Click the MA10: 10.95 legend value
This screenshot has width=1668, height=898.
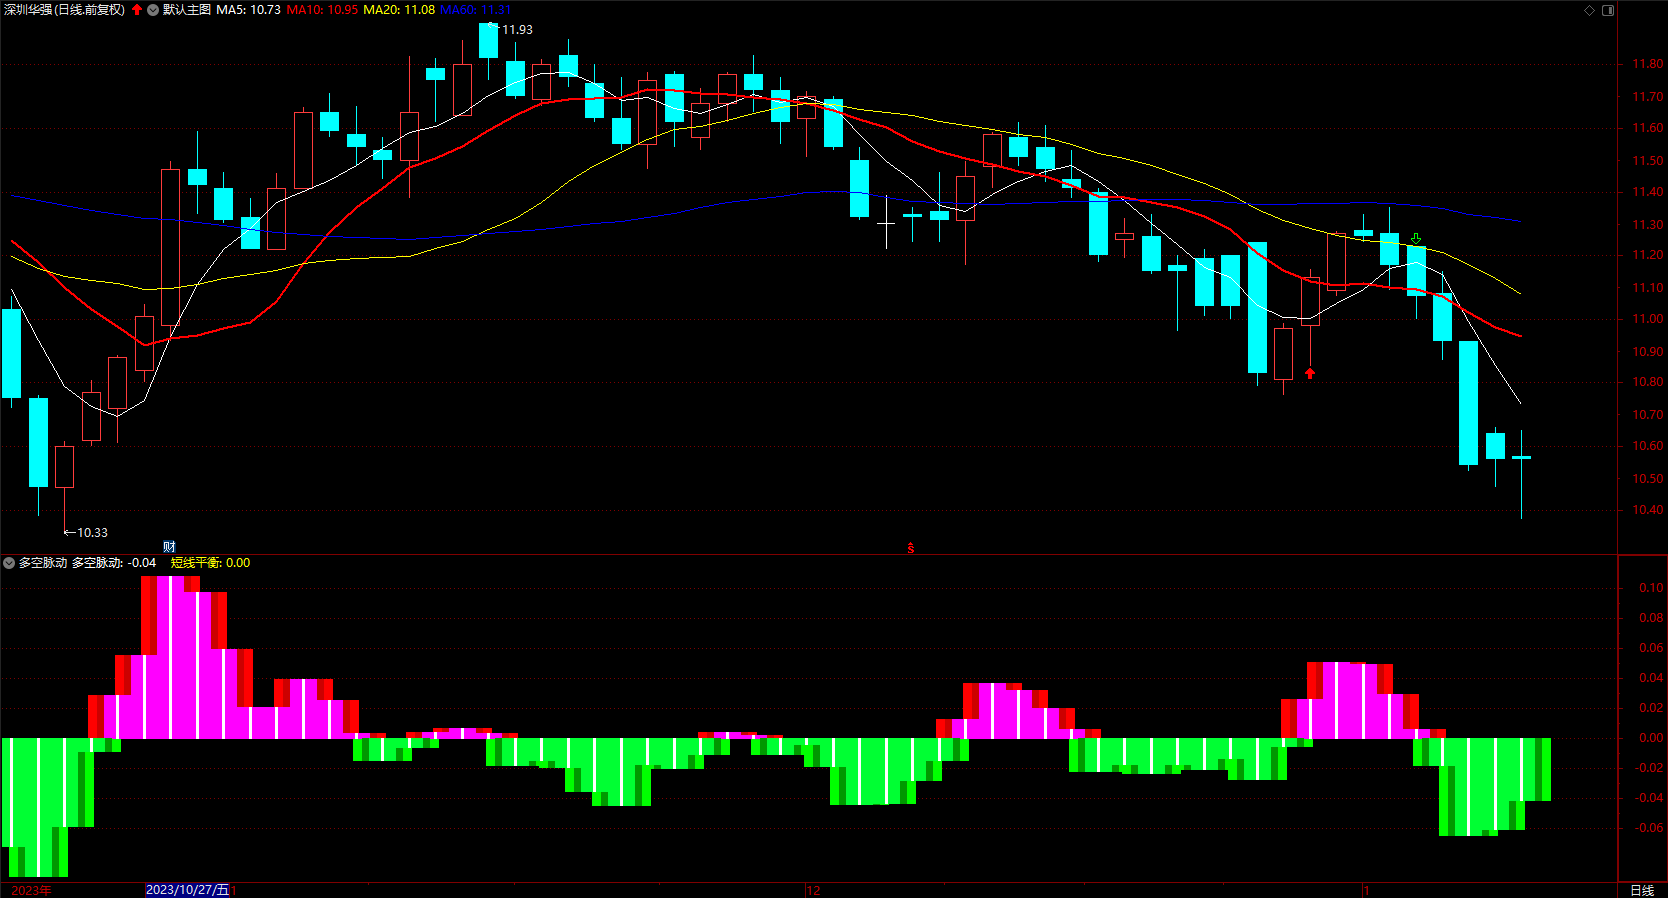click(x=322, y=10)
